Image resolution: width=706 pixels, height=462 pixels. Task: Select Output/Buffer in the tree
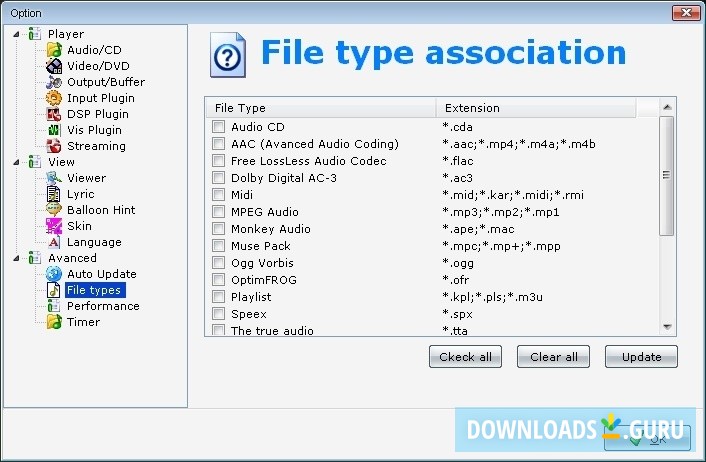106,82
